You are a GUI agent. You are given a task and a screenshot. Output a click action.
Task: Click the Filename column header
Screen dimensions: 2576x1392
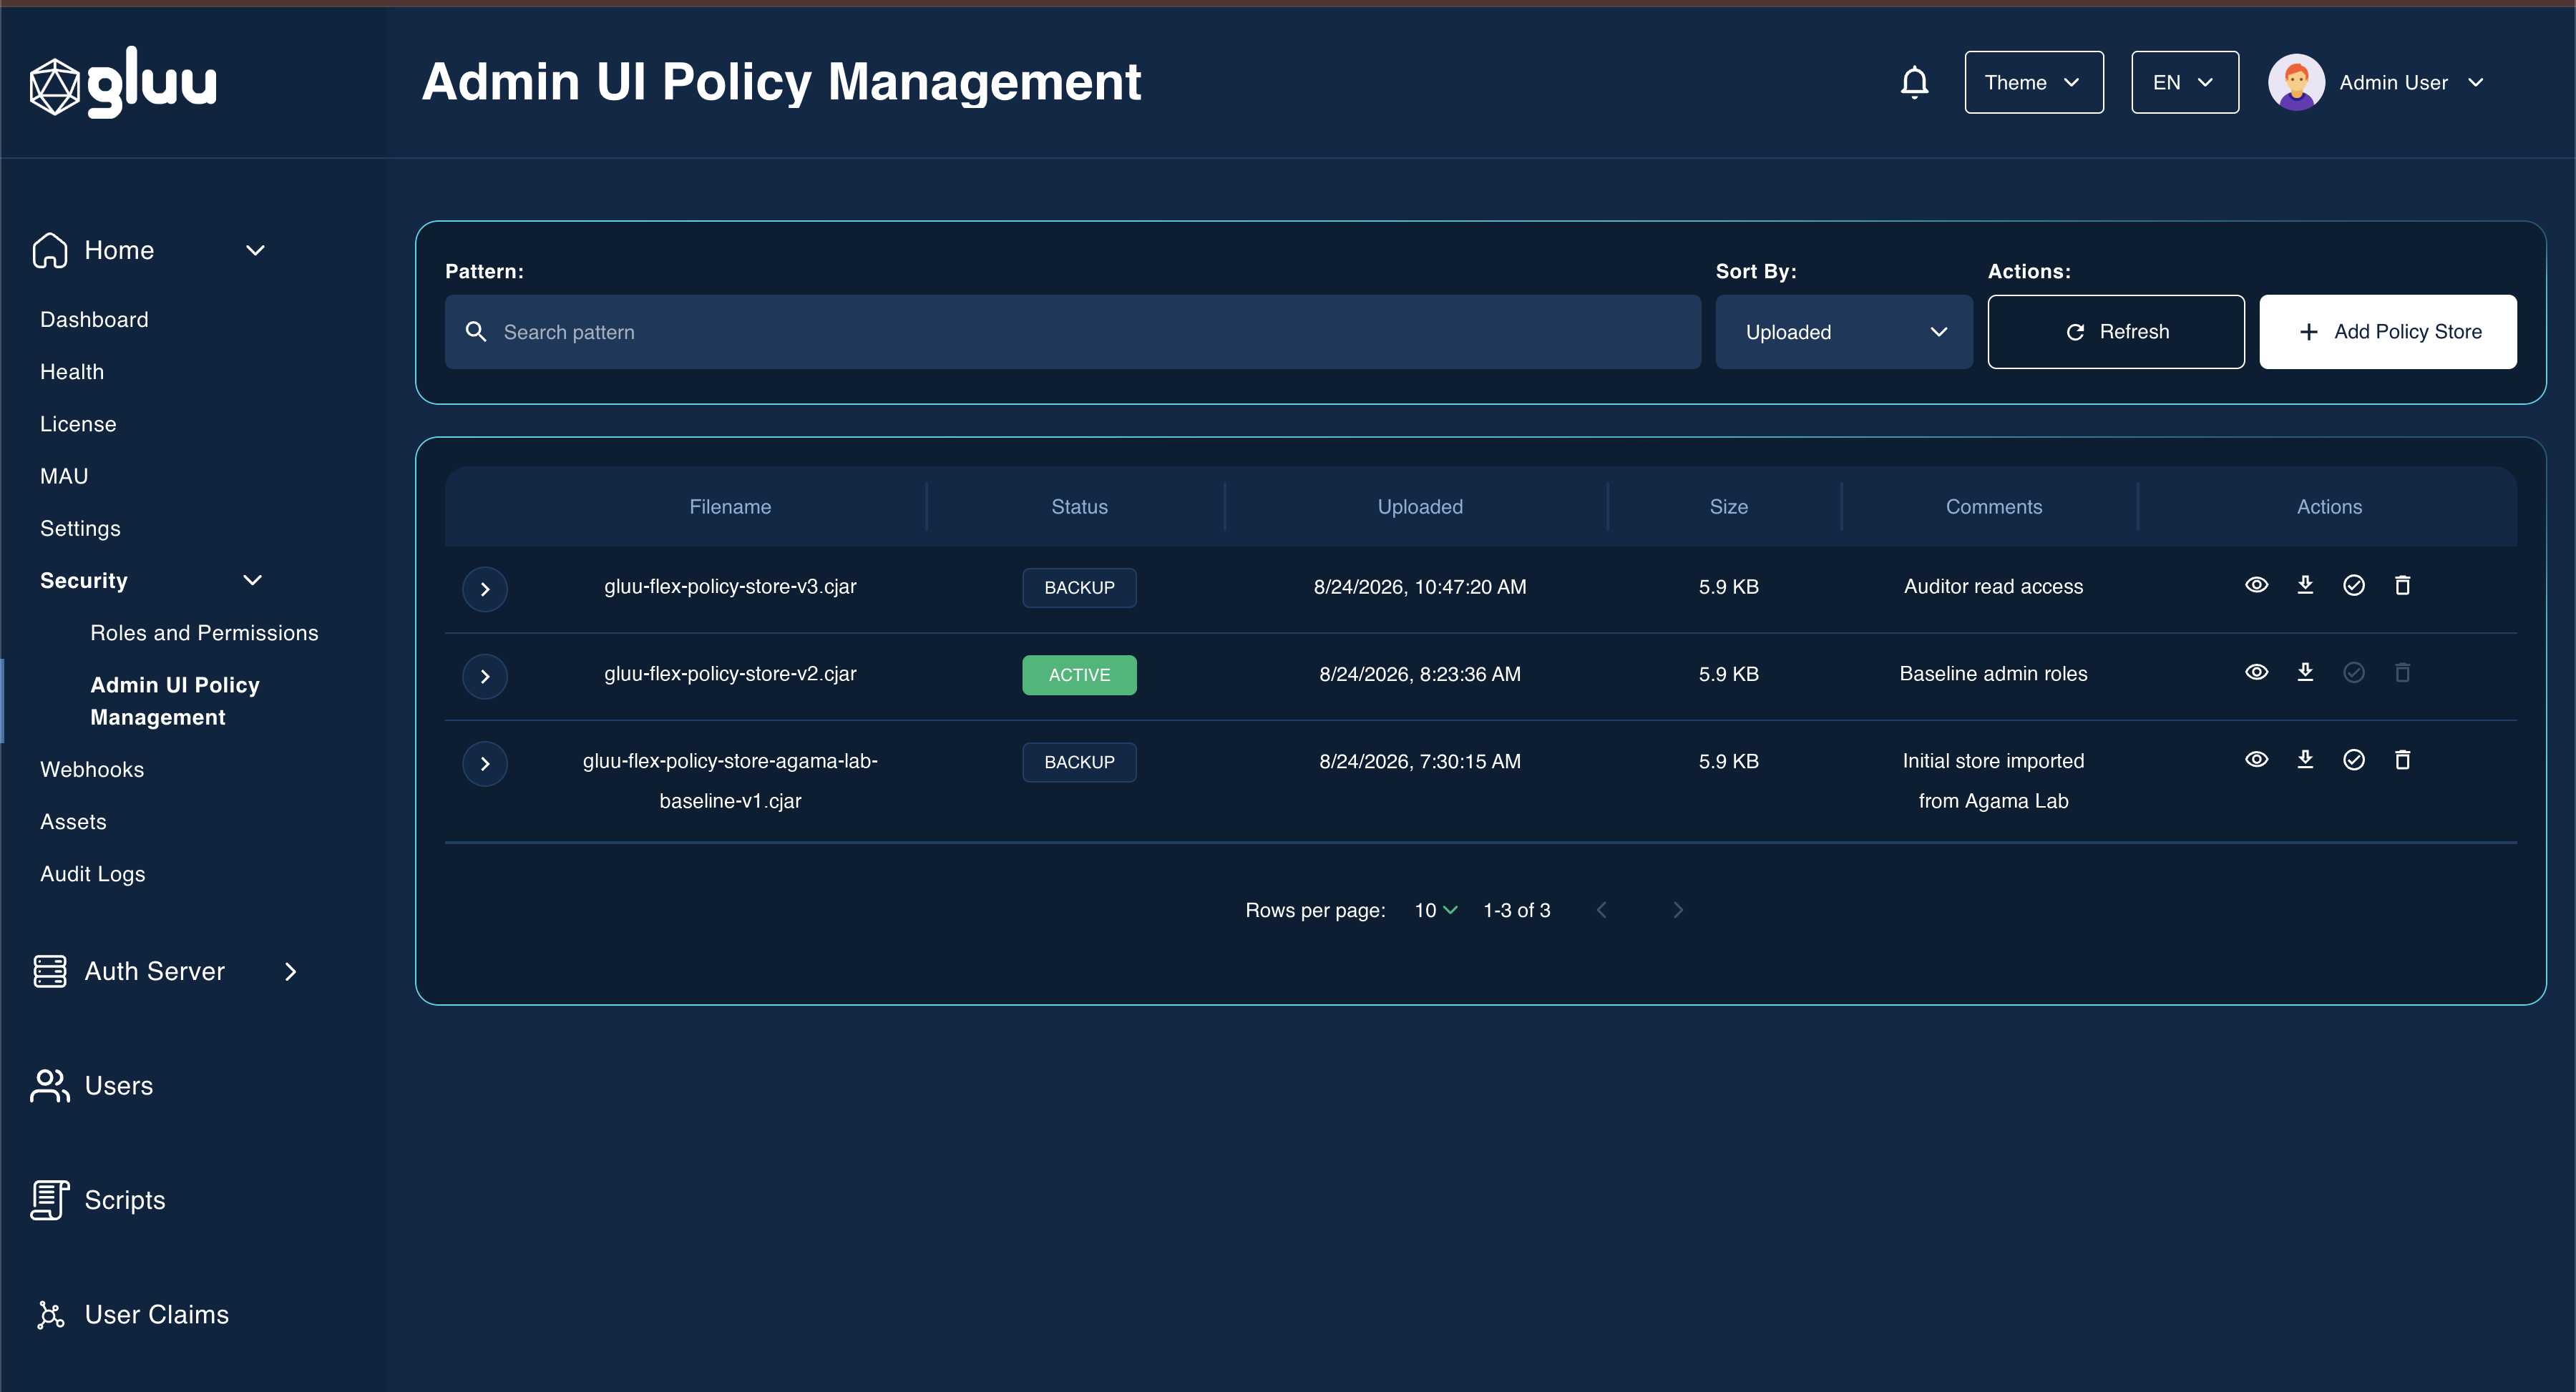(x=730, y=507)
